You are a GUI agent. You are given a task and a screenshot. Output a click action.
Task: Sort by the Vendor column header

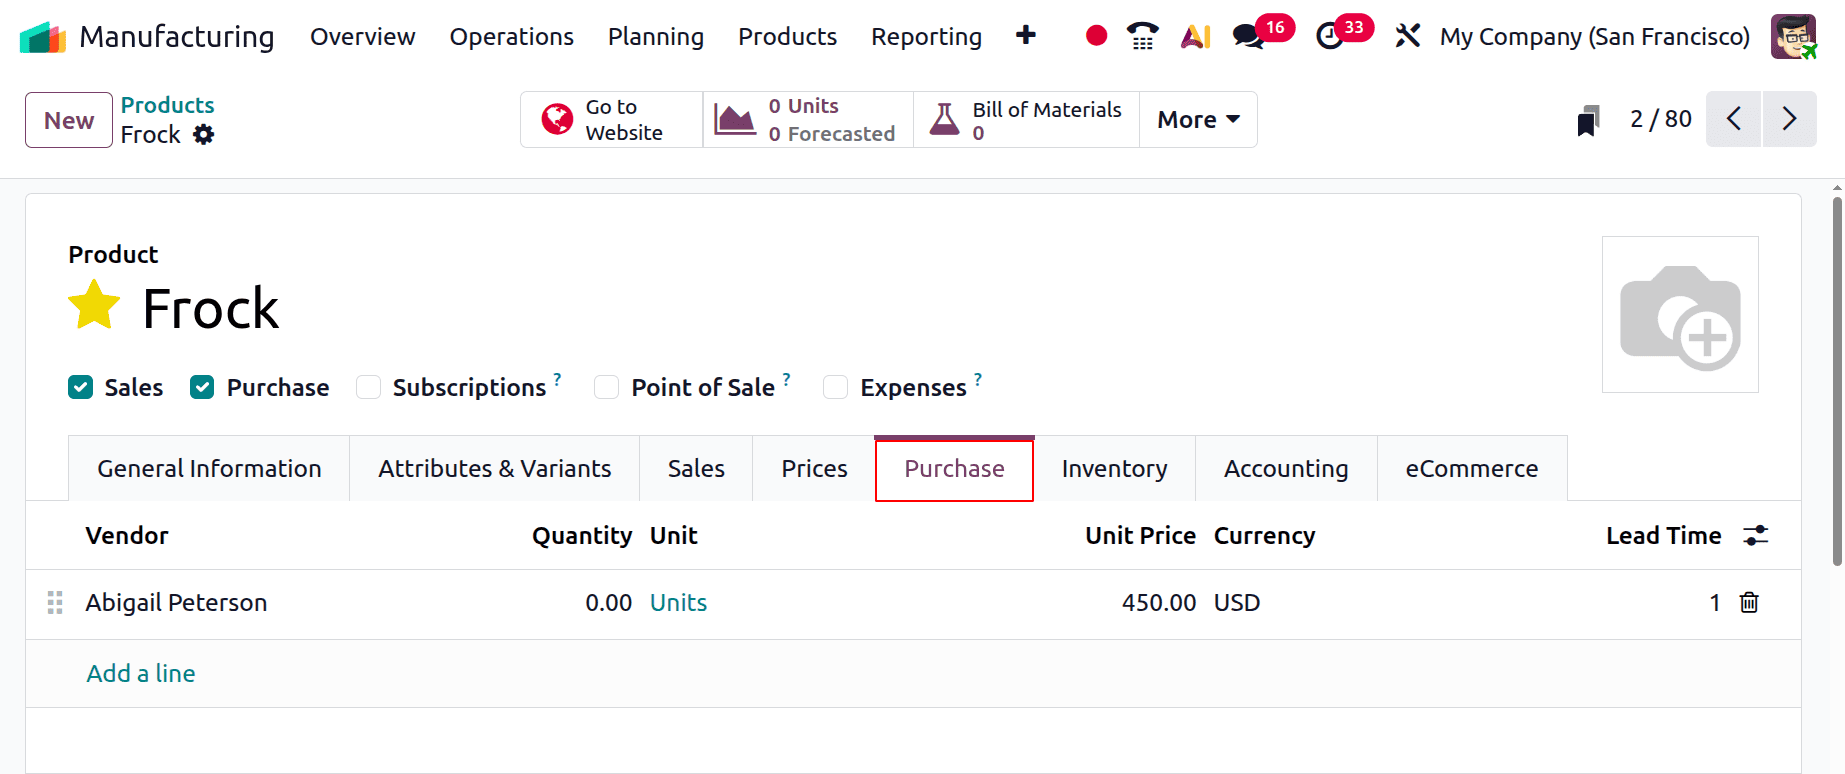(x=127, y=536)
